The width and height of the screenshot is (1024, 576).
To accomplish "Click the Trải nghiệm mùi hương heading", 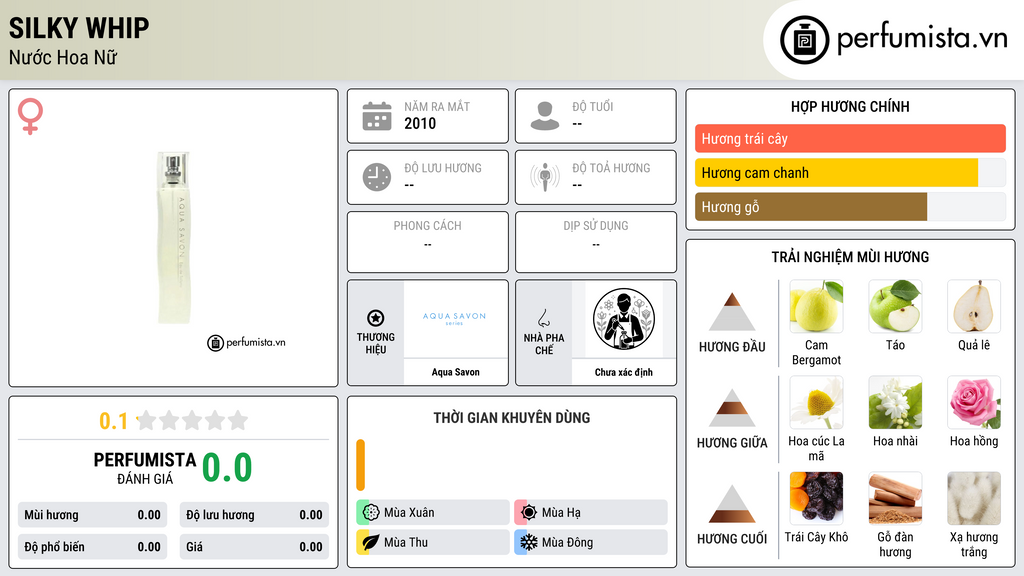I will point(850,257).
